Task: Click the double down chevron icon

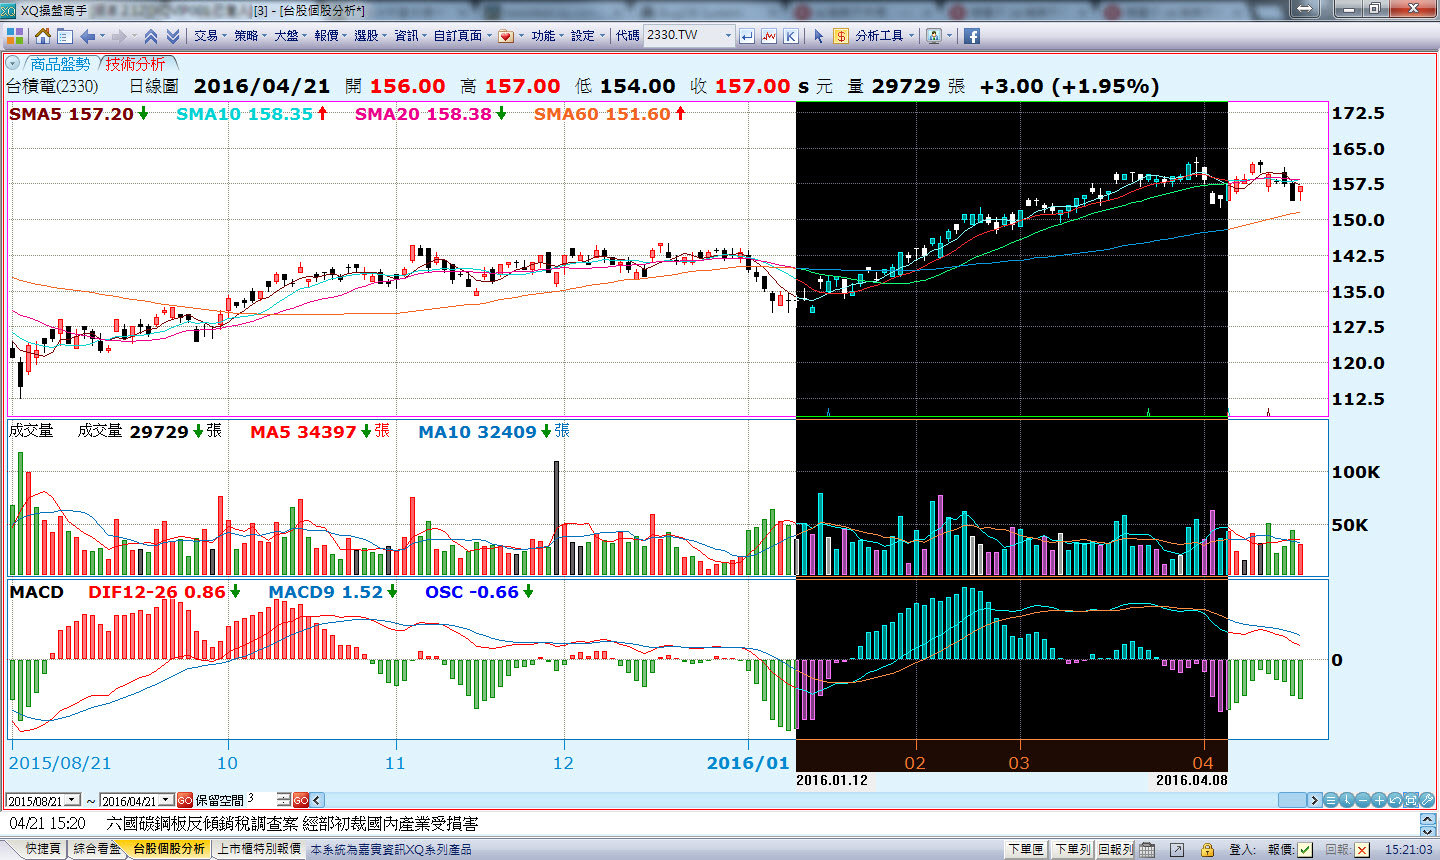Action: coord(173,36)
